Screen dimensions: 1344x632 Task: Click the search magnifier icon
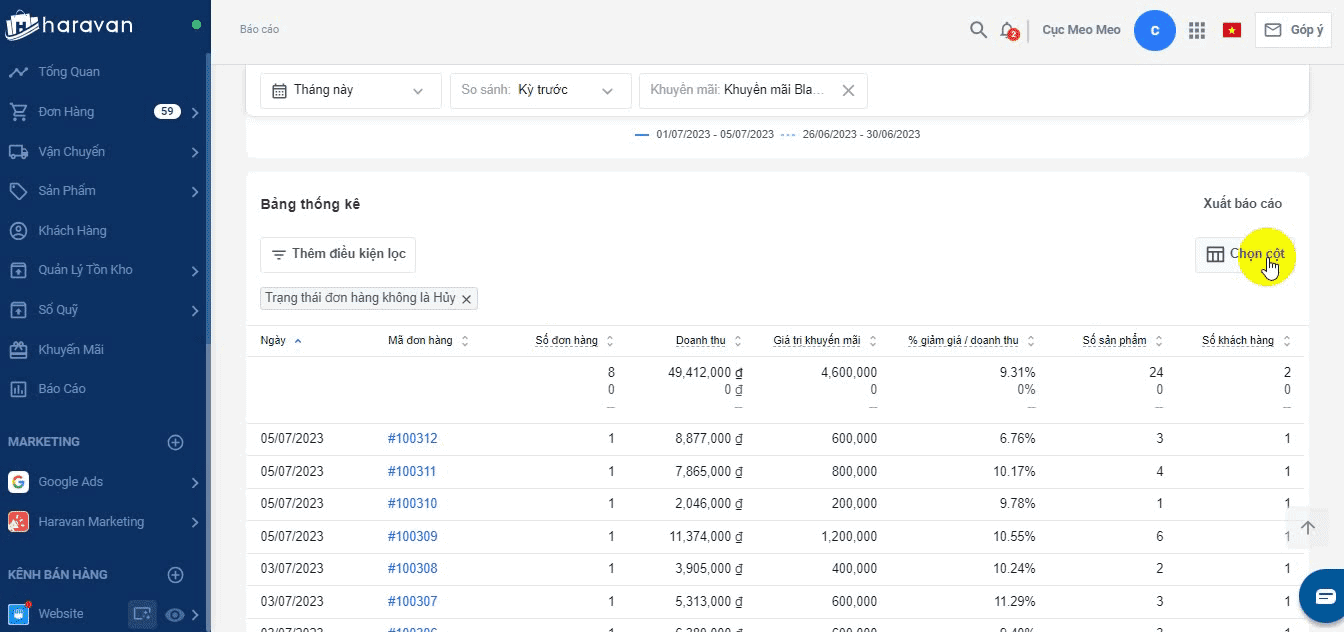click(978, 30)
